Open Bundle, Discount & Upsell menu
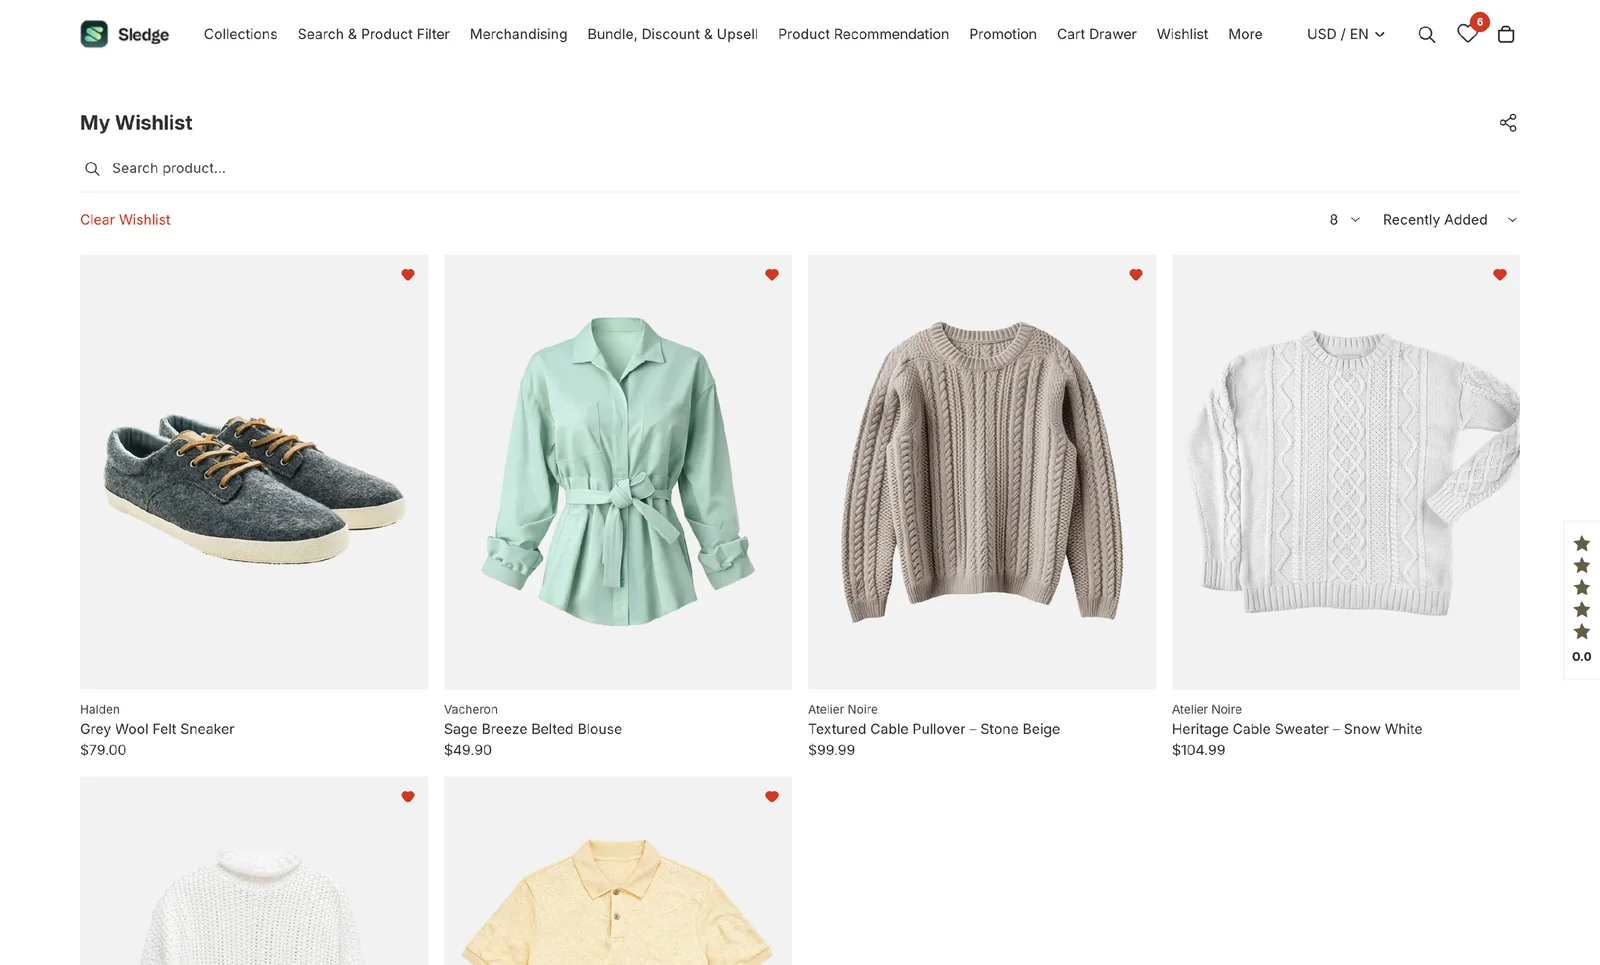Screen dimensions: 1600x965 (673, 34)
